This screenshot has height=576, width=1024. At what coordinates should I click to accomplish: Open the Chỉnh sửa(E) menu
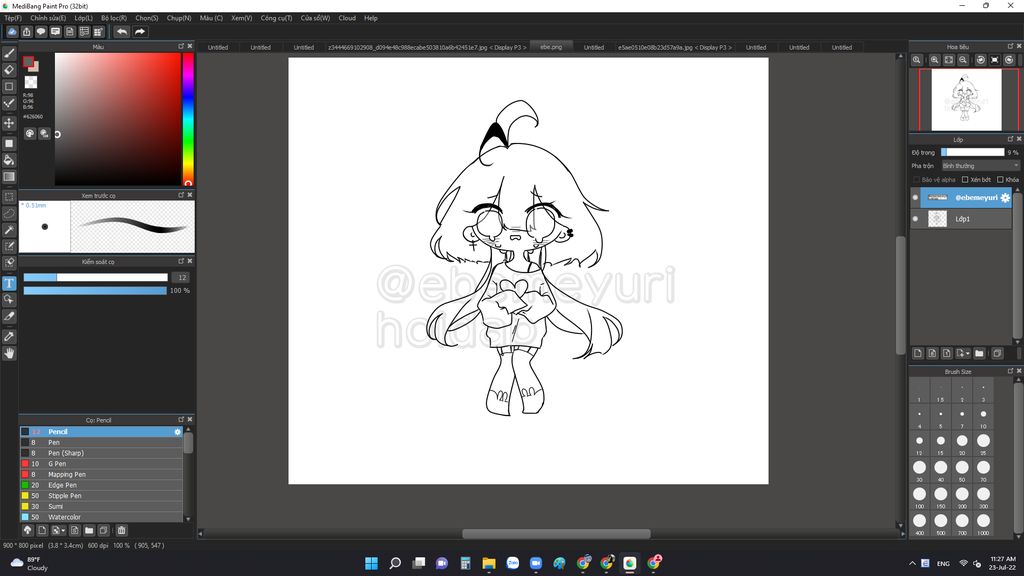pos(48,18)
